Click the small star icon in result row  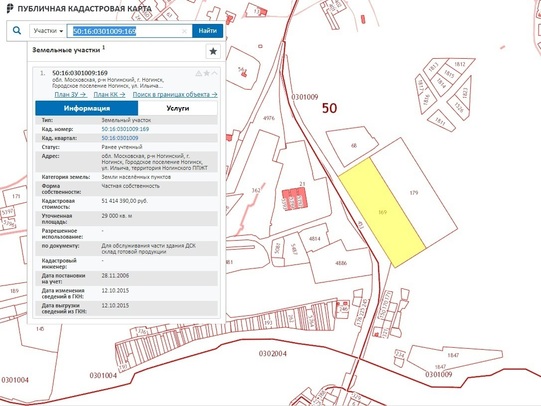pyautogui.click(x=206, y=73)
